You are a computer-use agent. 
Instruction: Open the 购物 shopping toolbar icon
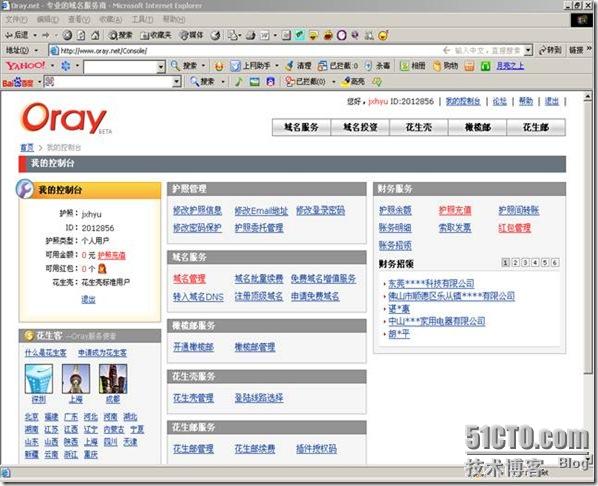click(x=445, y=66)
